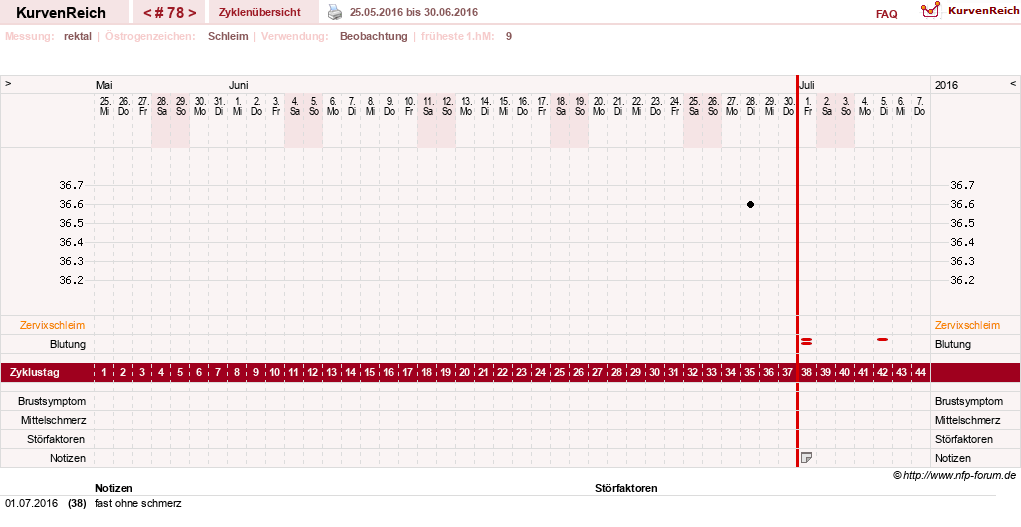Click the 'Schleim' estrogen sign value

pos(228,36)
